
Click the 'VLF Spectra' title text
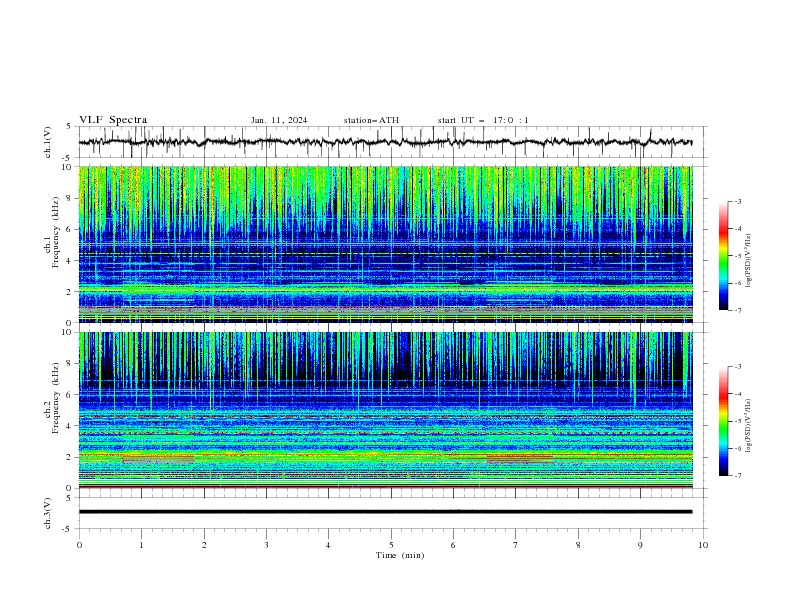[x=113, y=120]
